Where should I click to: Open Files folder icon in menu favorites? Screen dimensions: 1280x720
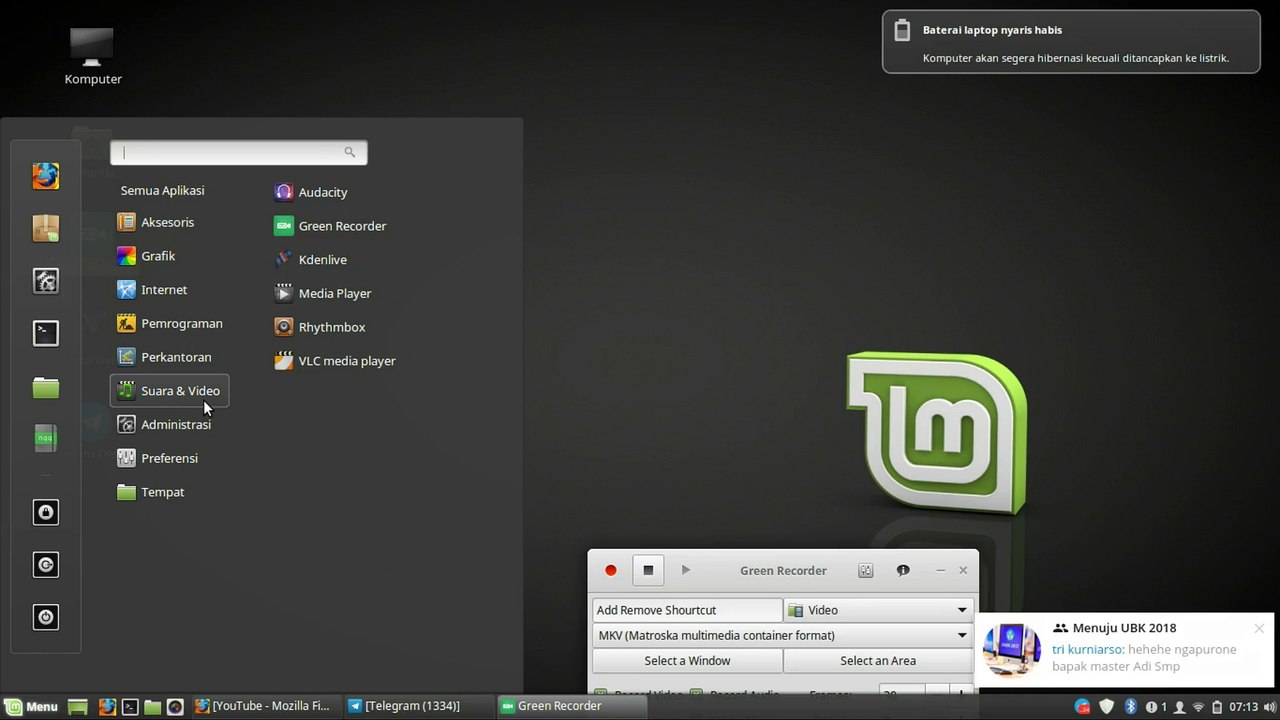pos(45,387)
